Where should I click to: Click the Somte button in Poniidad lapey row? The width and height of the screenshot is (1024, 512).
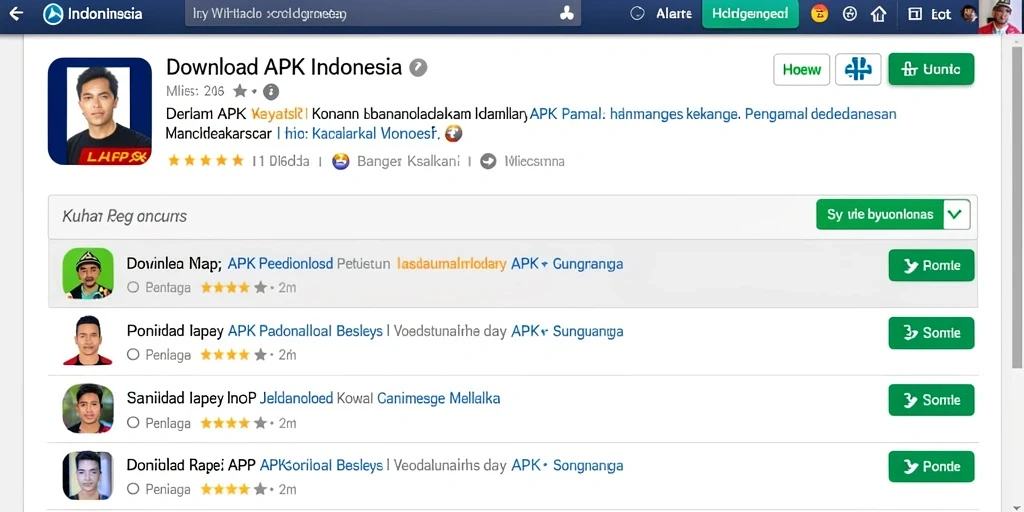coord(931,333)
